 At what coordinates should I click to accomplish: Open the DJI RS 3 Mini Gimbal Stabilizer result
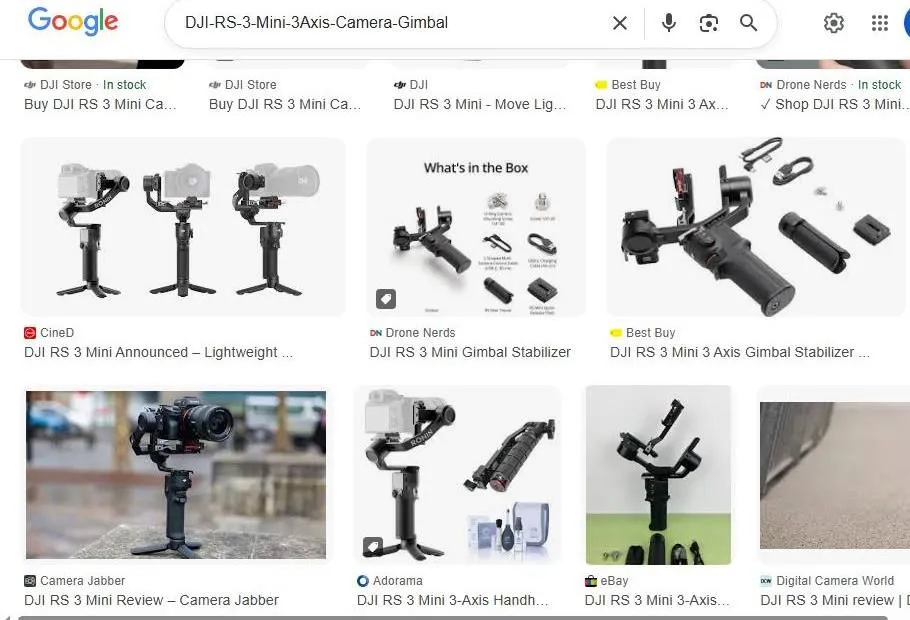(x=470, y=352)
